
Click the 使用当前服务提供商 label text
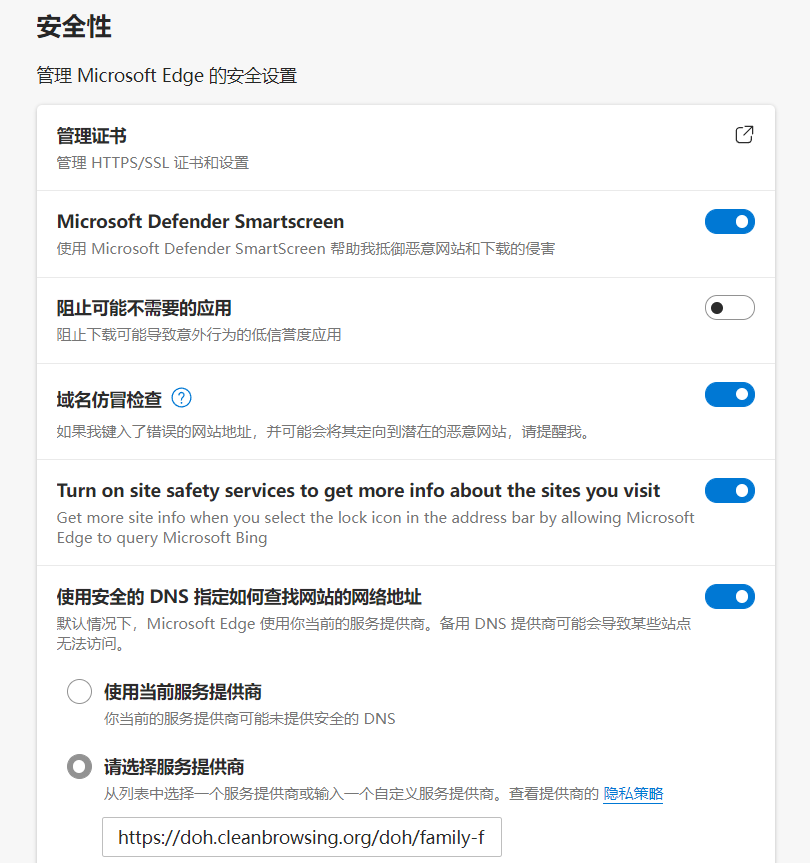point(183,692)
